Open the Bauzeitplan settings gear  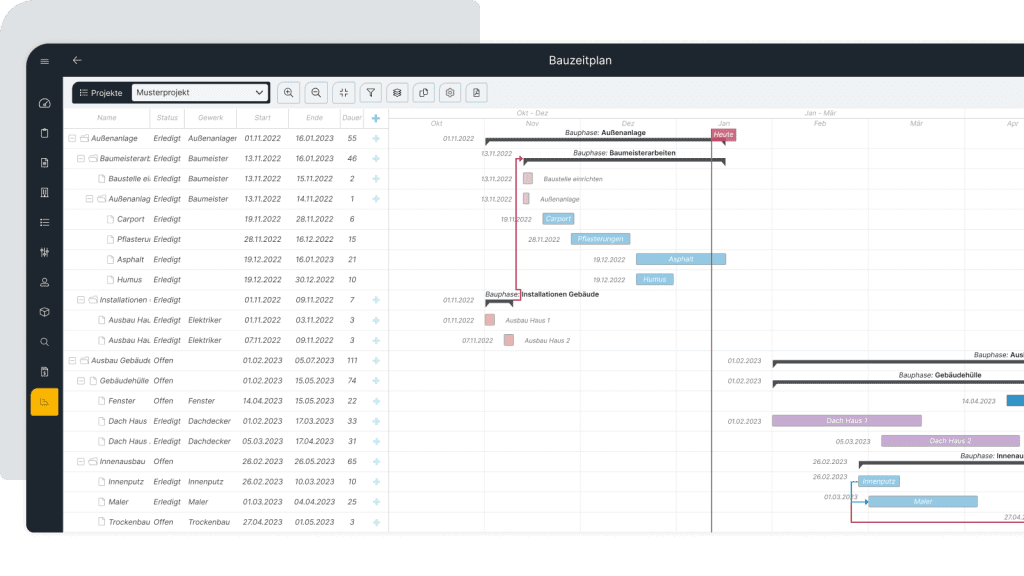tap(449, 92)
